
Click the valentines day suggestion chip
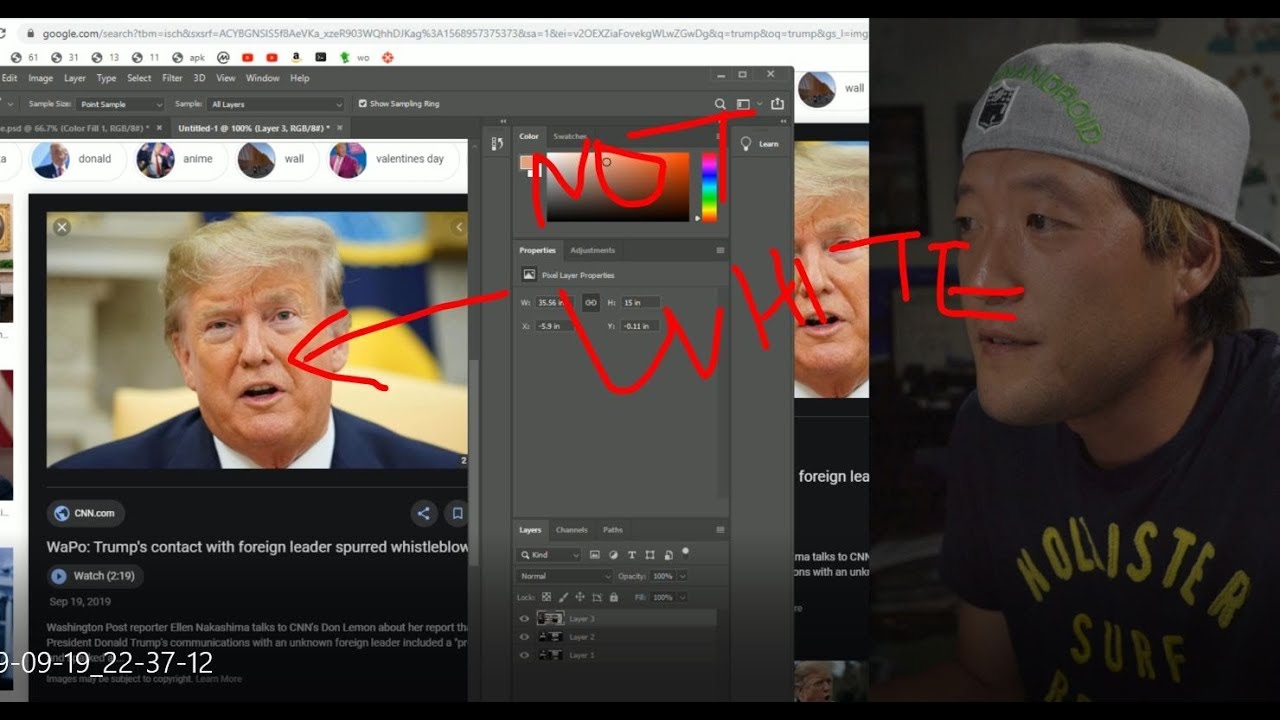point(392,159)
